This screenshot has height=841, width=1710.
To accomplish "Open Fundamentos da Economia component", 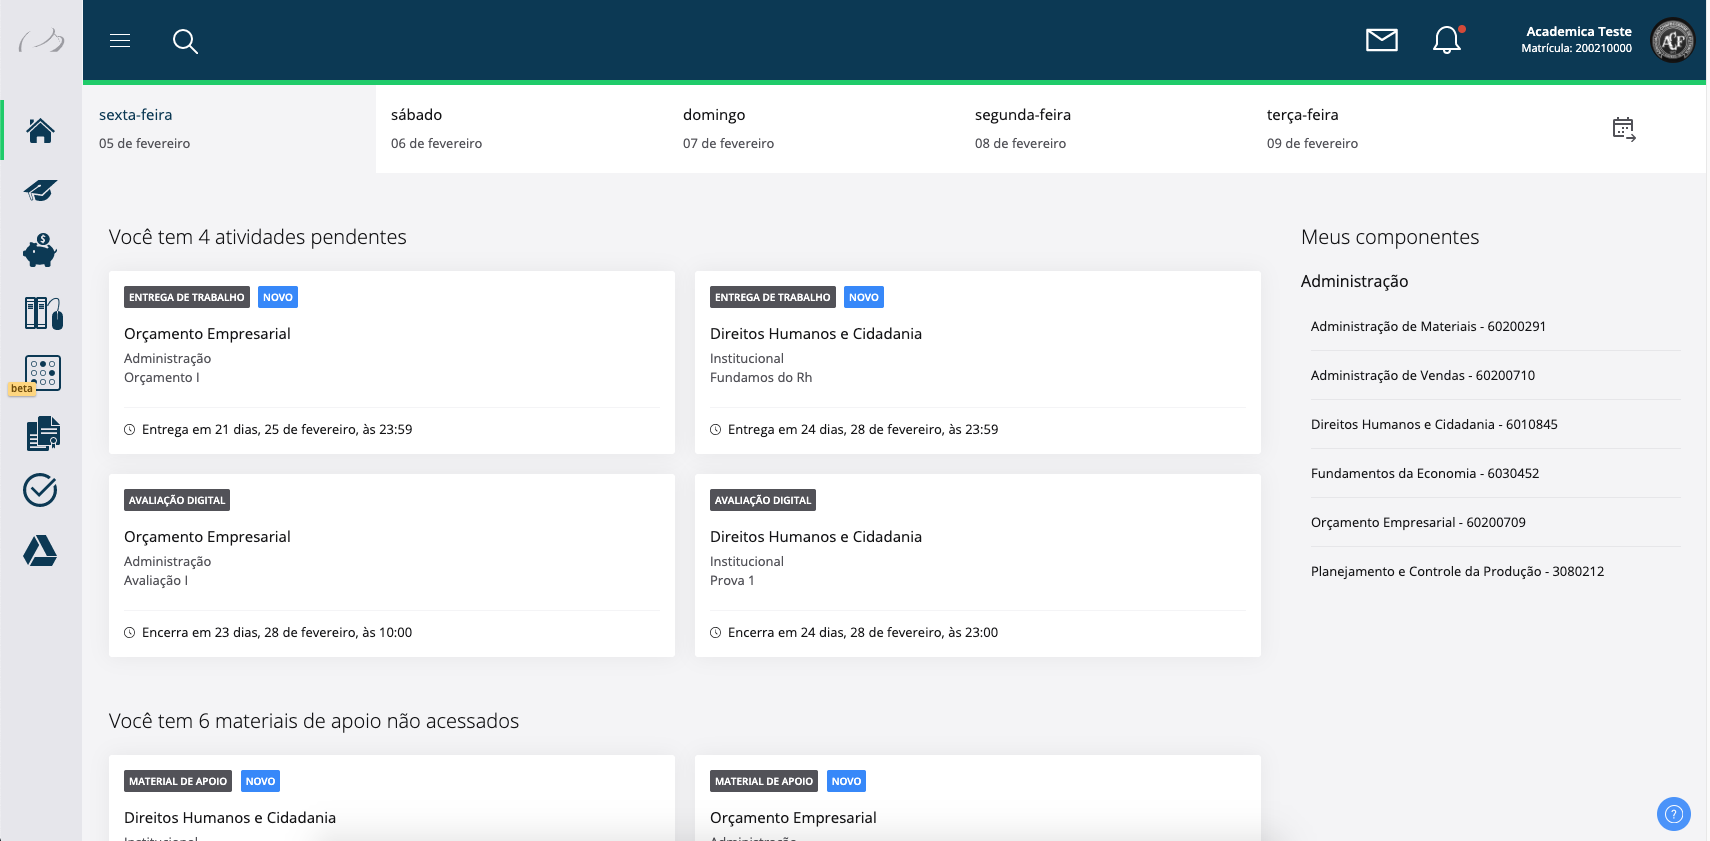I will coord(1424,473).
